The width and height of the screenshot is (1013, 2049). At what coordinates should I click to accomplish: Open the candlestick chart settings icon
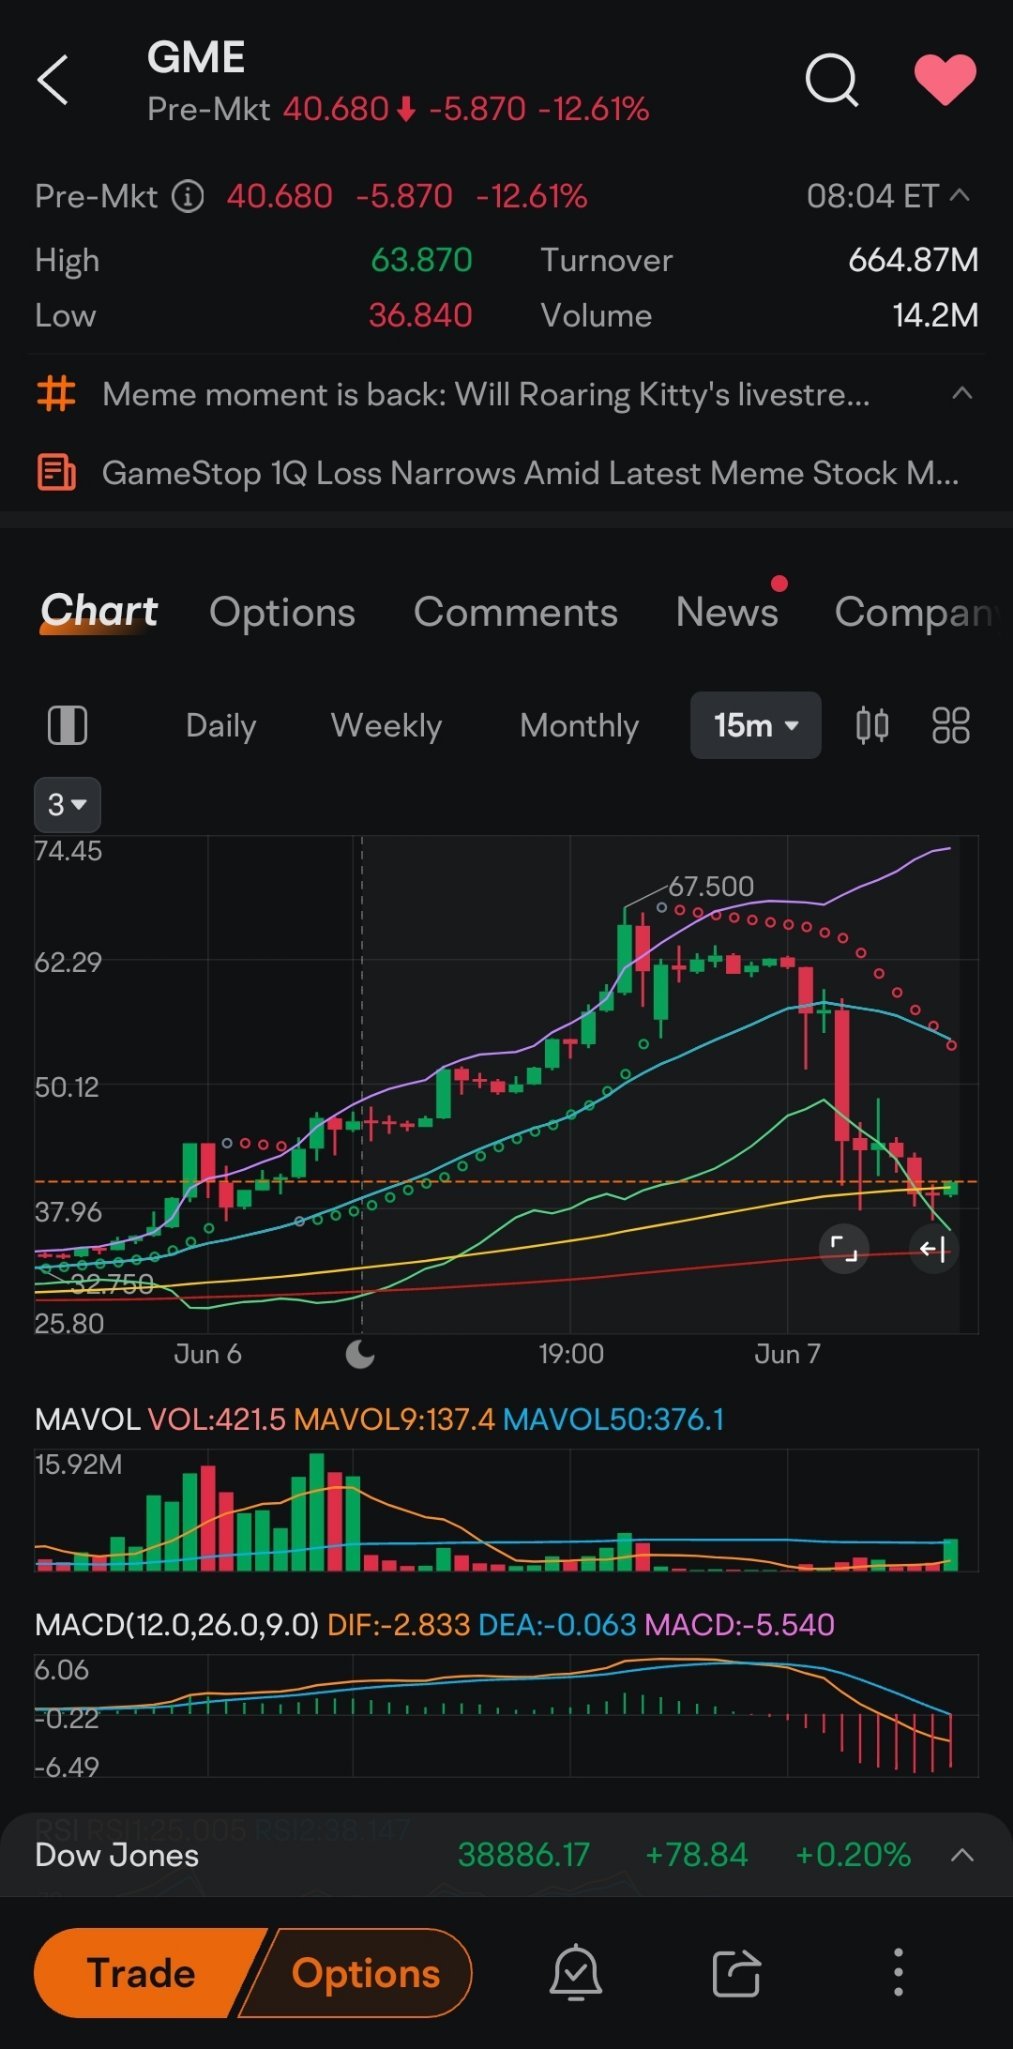click(872, 725)
